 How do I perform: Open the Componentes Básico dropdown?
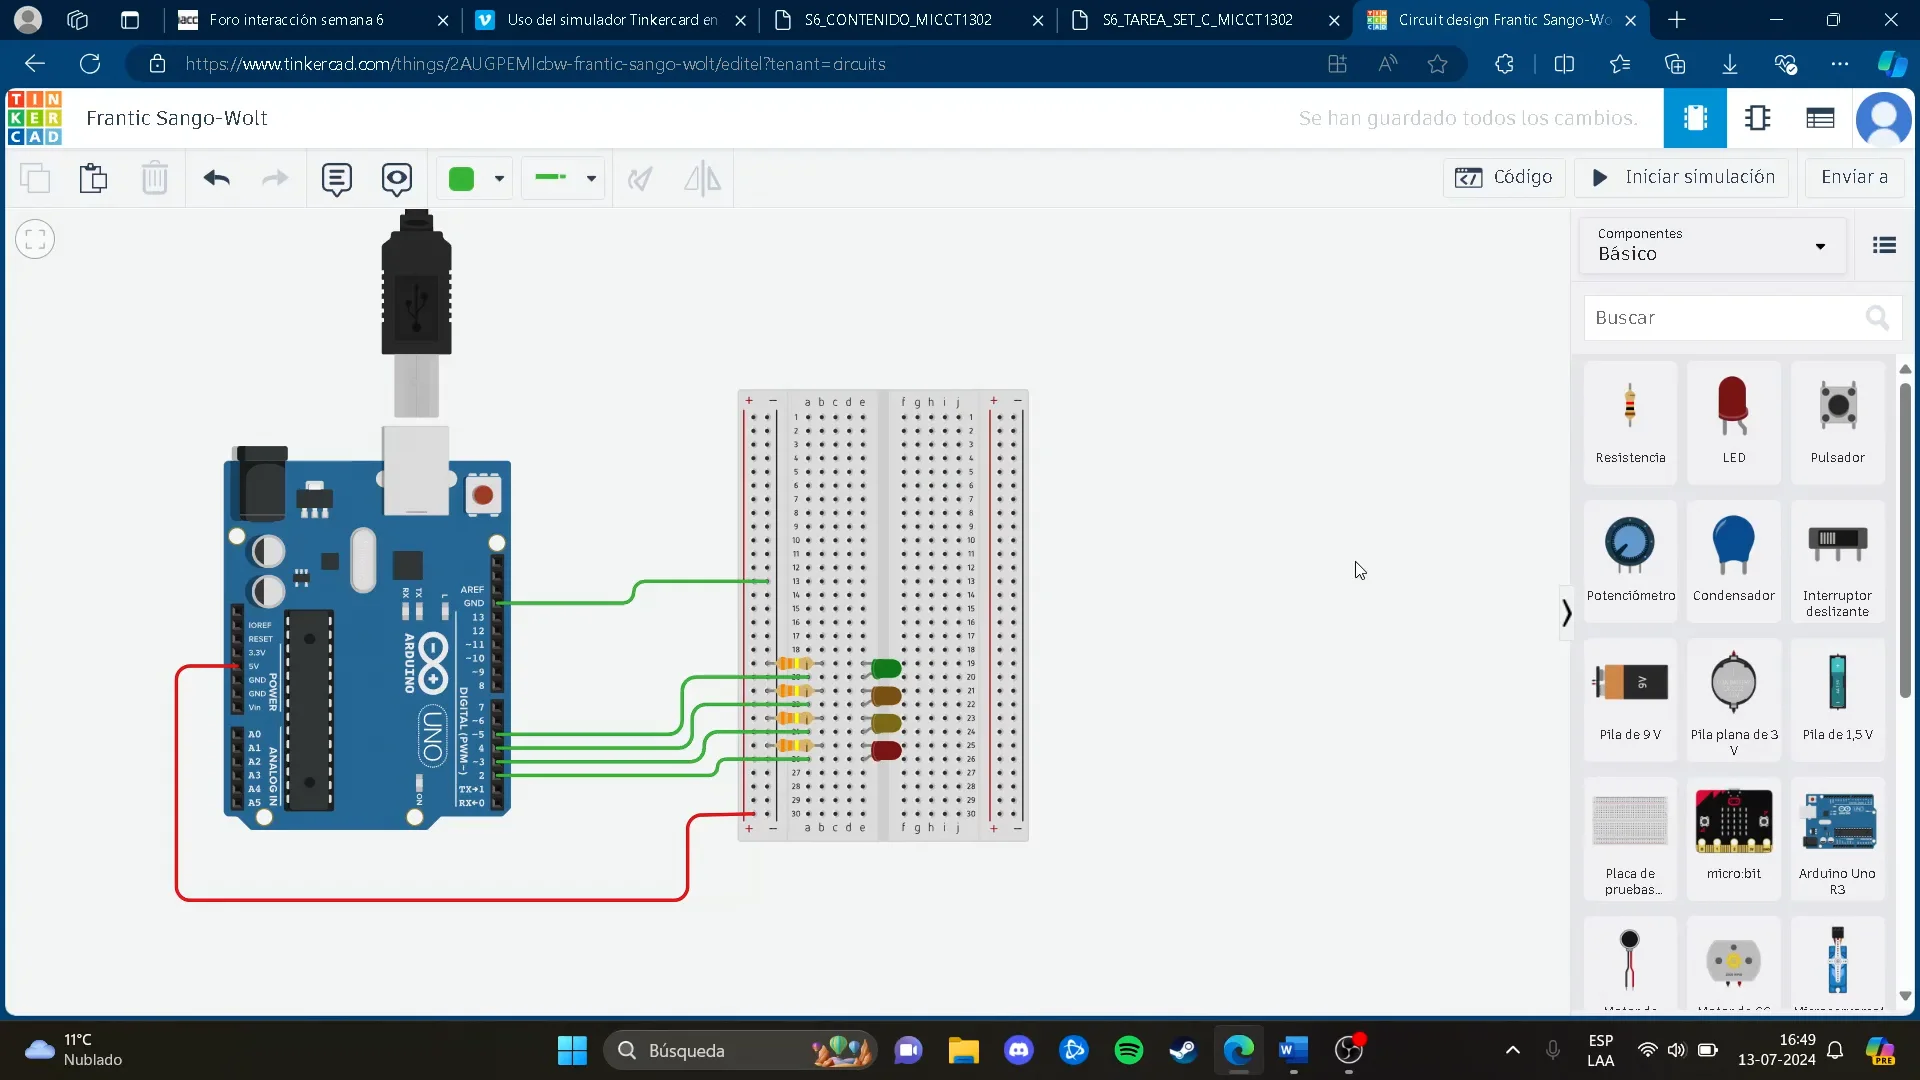1710,245
